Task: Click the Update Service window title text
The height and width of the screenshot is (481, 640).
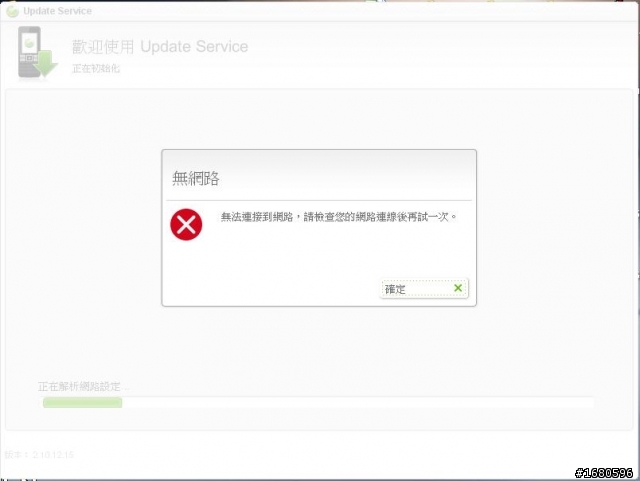Action: coord(58,11)
